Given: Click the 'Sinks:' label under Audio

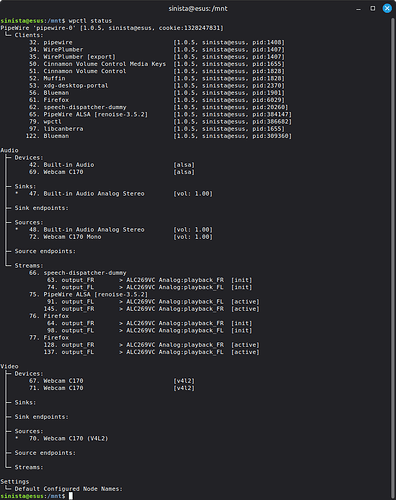Looking at the screenshot, I should [25, 186].
